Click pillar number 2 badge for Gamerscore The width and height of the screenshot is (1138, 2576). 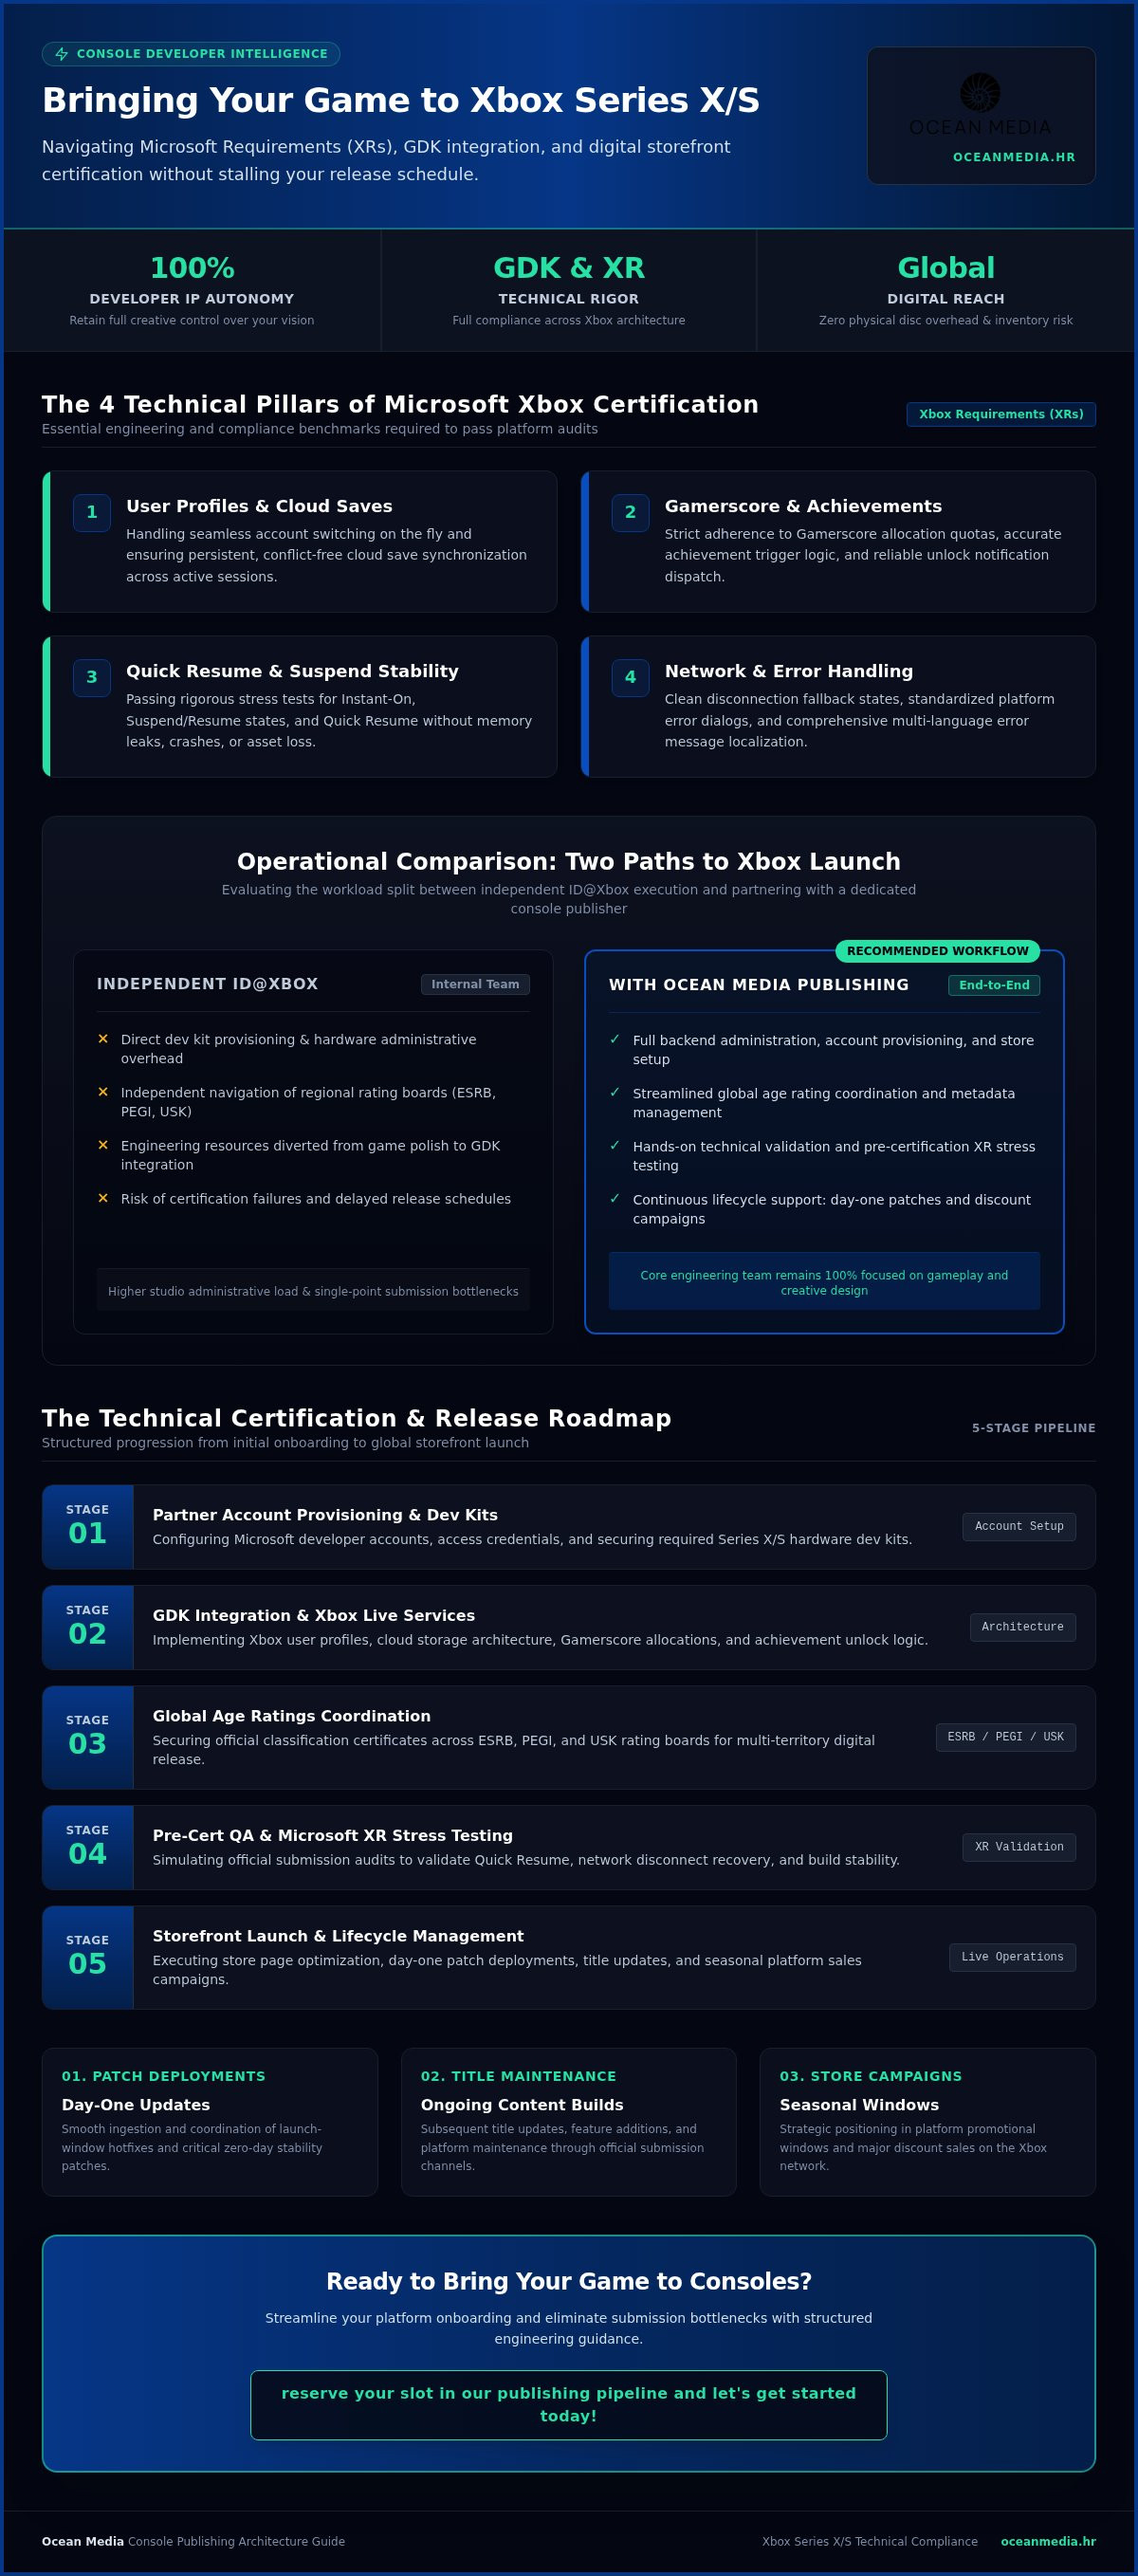click(630, 512)
